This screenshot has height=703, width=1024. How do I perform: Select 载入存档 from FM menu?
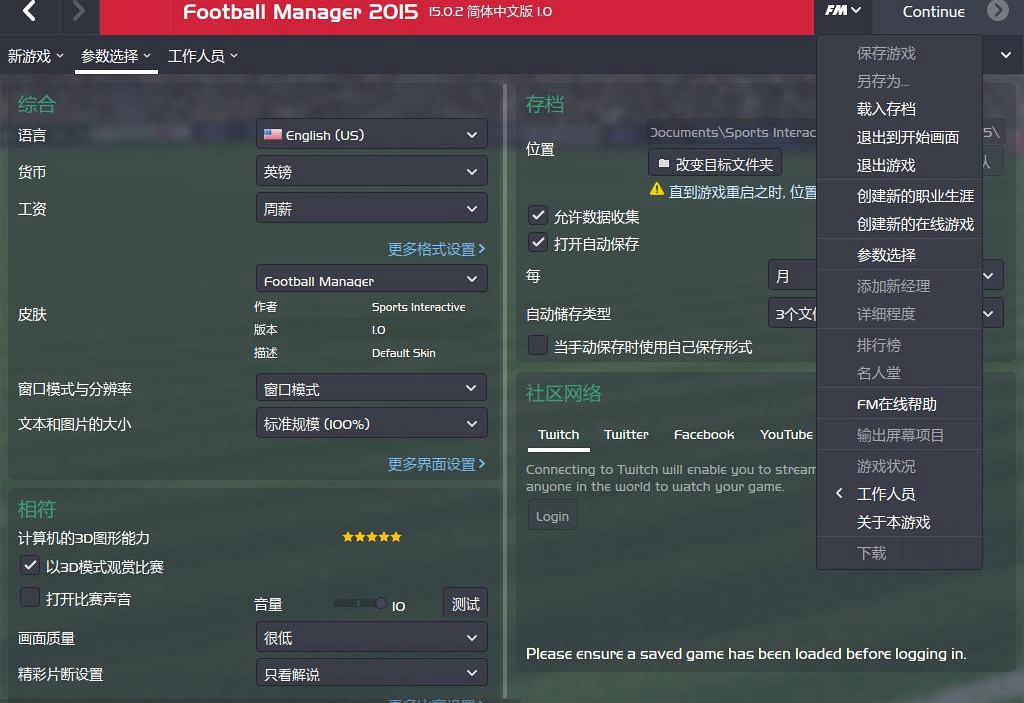[x=886, y=109]
